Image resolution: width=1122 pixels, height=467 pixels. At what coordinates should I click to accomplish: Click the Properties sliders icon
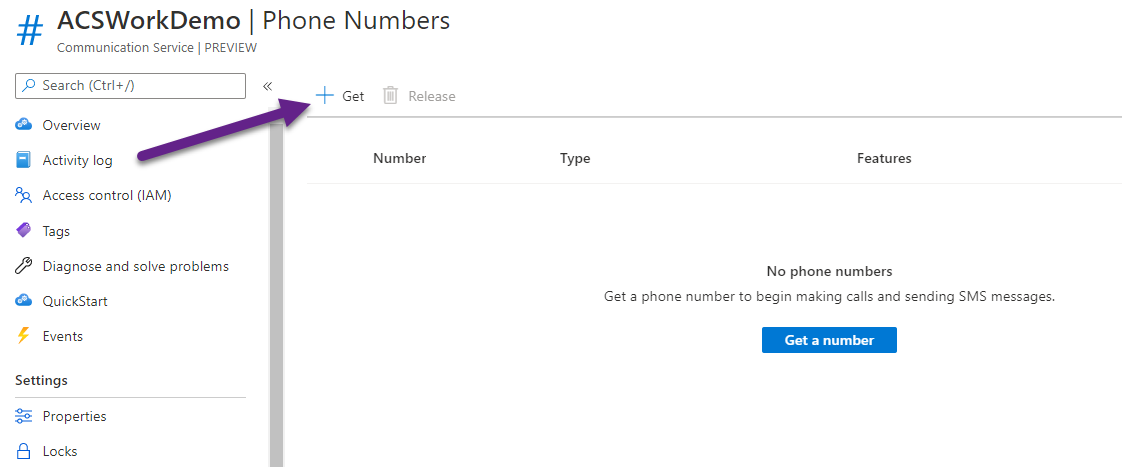[x=24, y=416]
